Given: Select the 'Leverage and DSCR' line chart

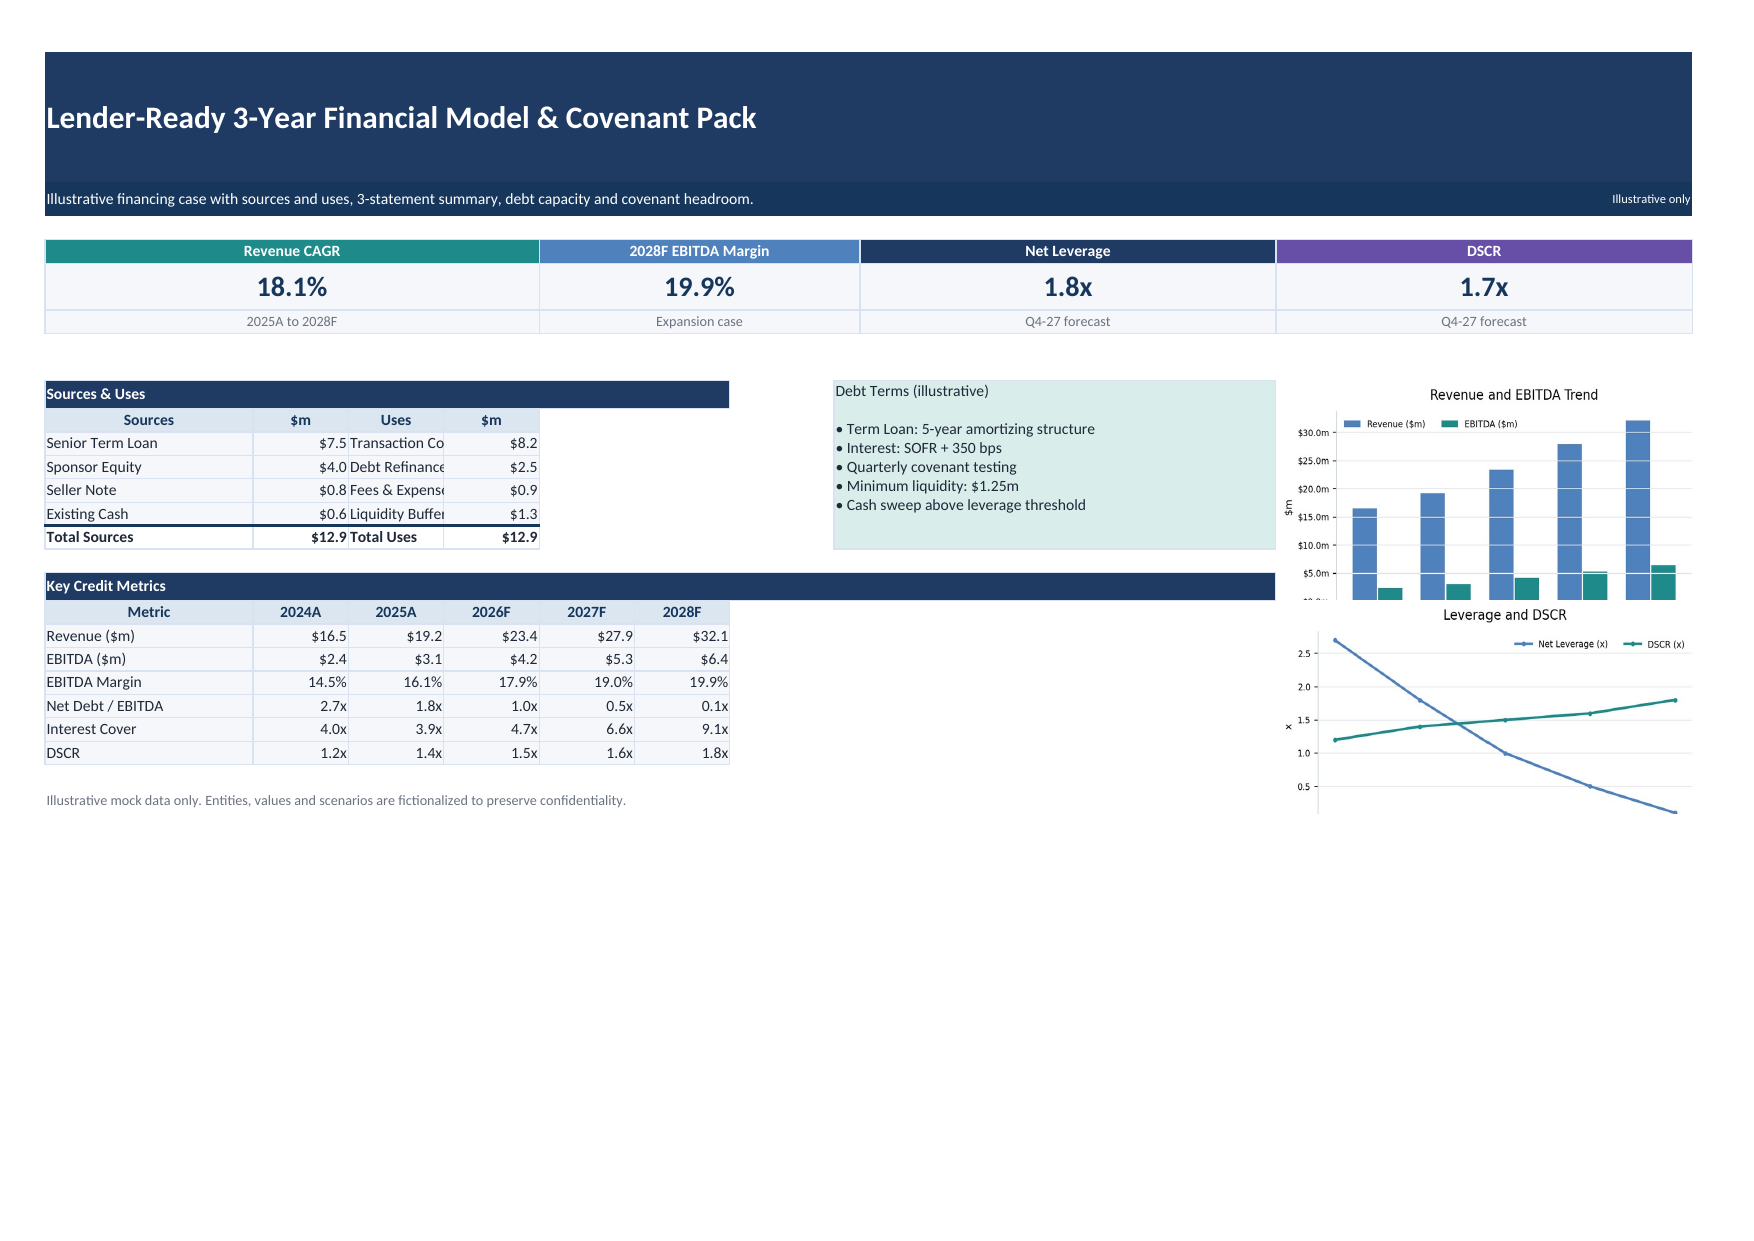Looking at the screenshot, I should coord(1485,710).
